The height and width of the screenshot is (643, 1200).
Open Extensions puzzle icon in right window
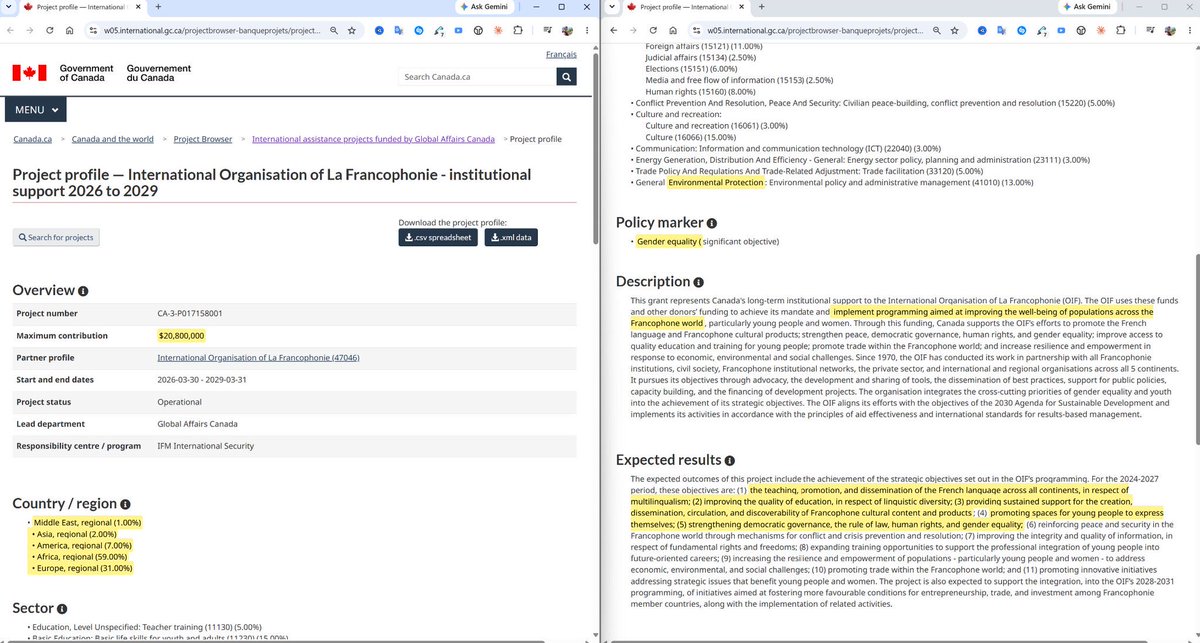tap(1120, 31)
